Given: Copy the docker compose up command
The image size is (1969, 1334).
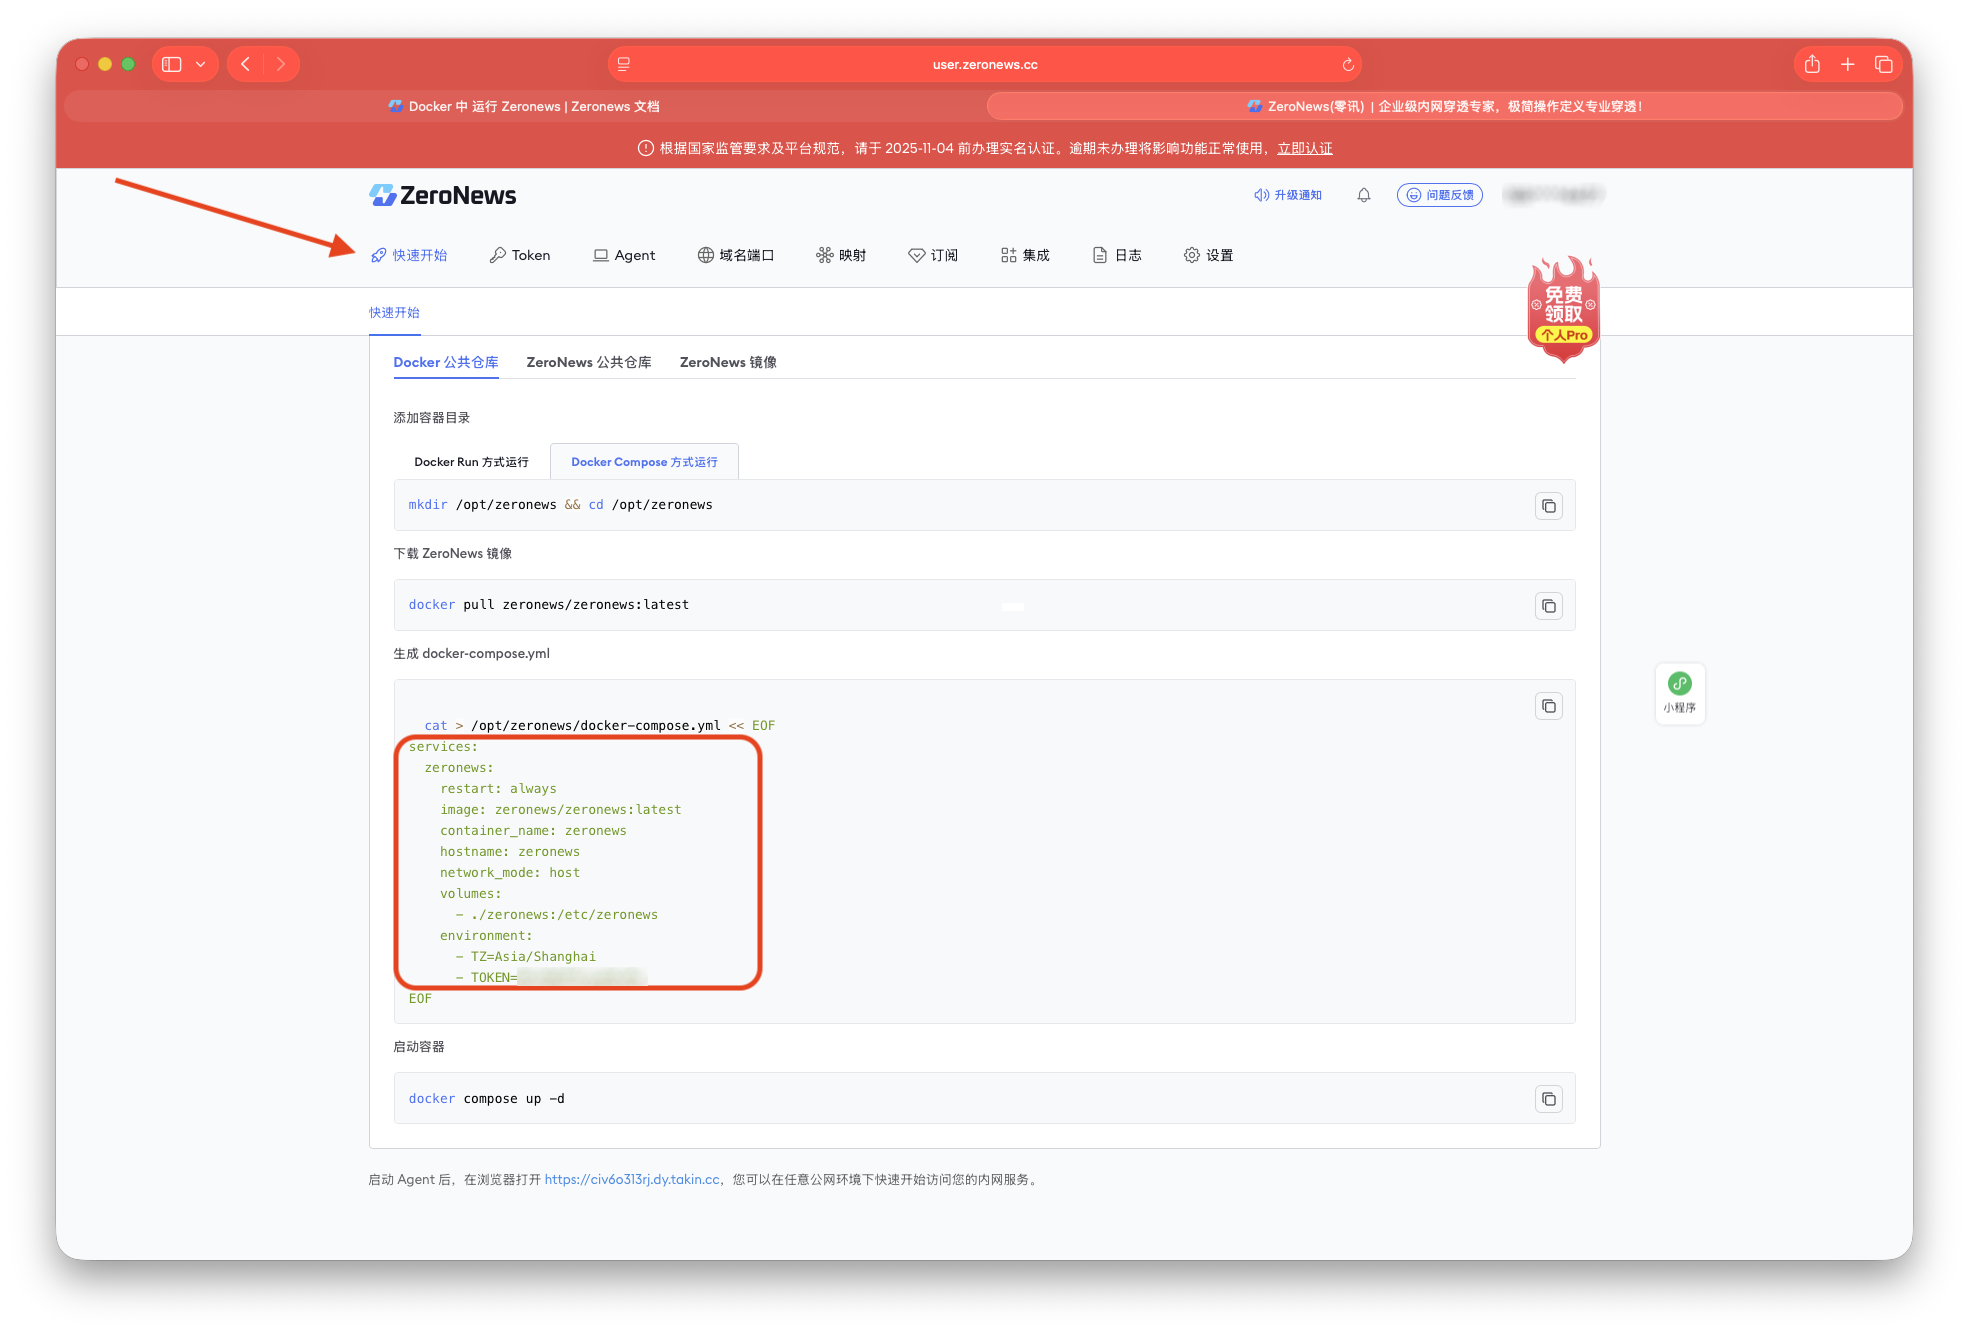Looking at the screenshot, I should (1548, 1099).
